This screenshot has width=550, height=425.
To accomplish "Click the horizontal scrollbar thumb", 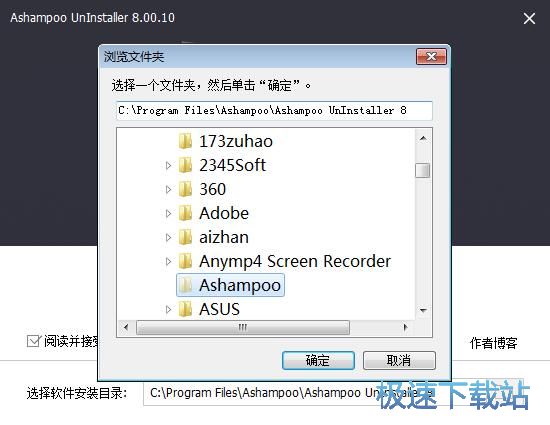I will (x=243, y=328).
